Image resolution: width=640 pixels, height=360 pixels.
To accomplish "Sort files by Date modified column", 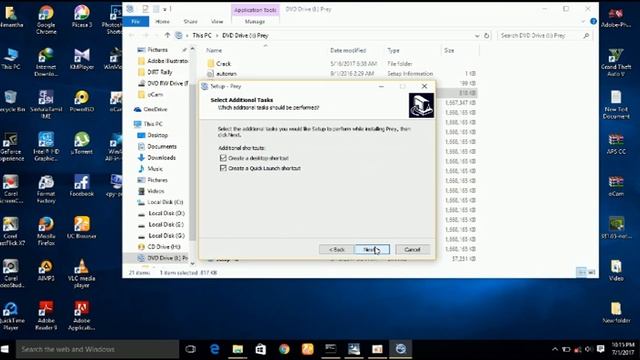I will (x=348, y=51).
